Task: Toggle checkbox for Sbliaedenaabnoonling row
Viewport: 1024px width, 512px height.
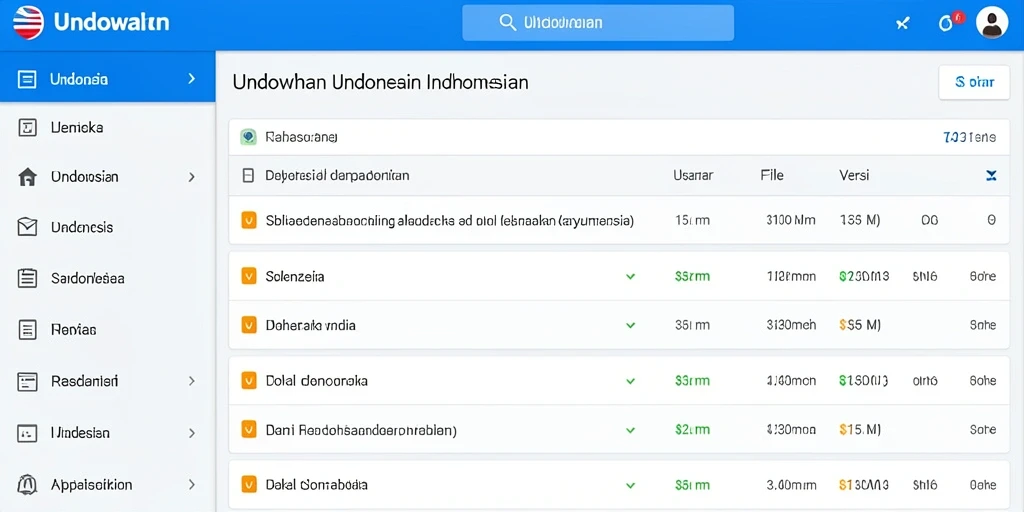Action: click(248, 220)
